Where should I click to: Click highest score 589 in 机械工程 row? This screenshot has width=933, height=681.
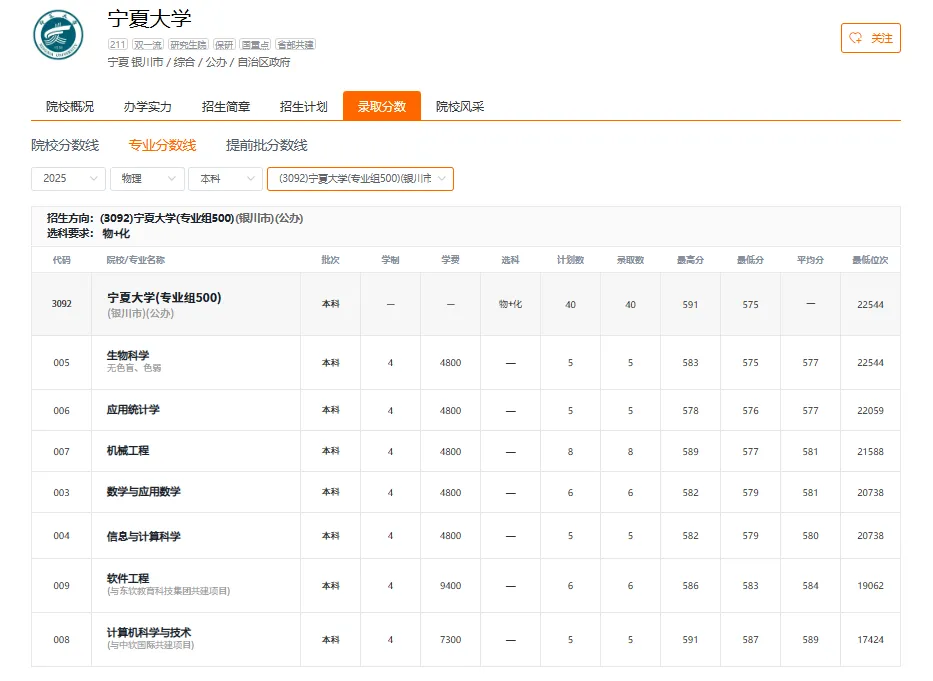(690, 452)
